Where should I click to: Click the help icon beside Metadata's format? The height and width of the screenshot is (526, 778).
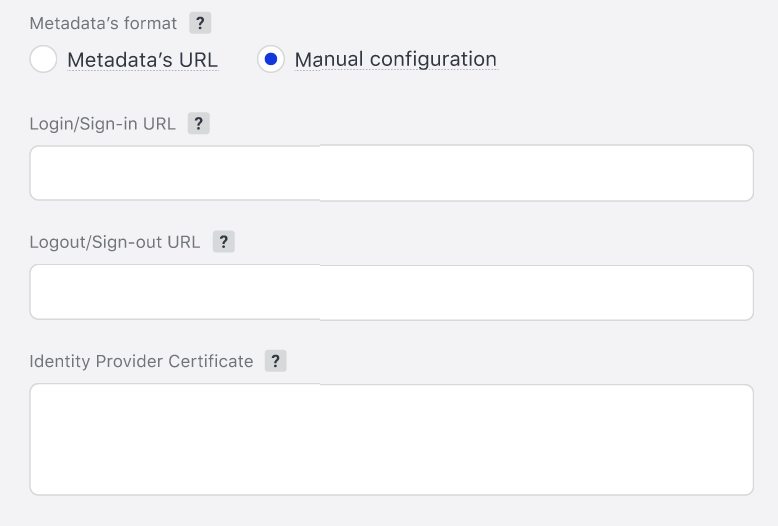[200, 23]
